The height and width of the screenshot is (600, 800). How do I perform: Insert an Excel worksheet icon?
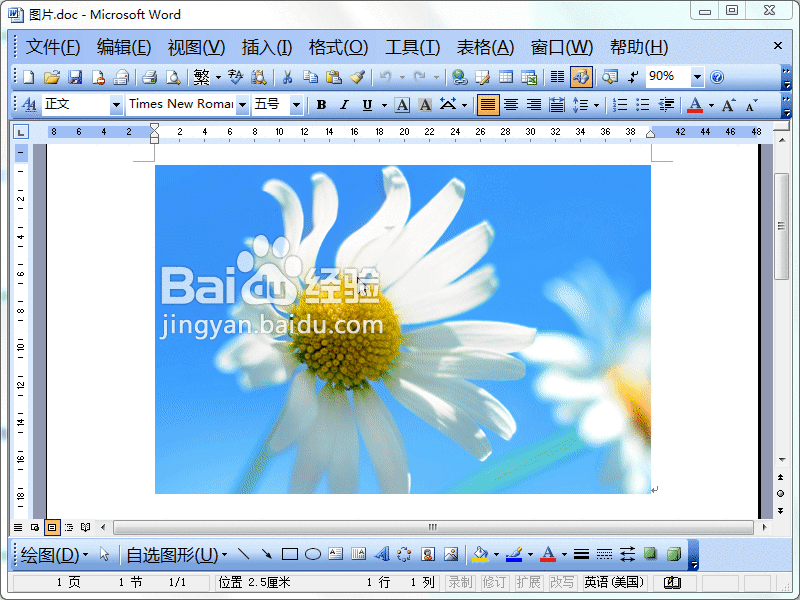click(529, 78)
